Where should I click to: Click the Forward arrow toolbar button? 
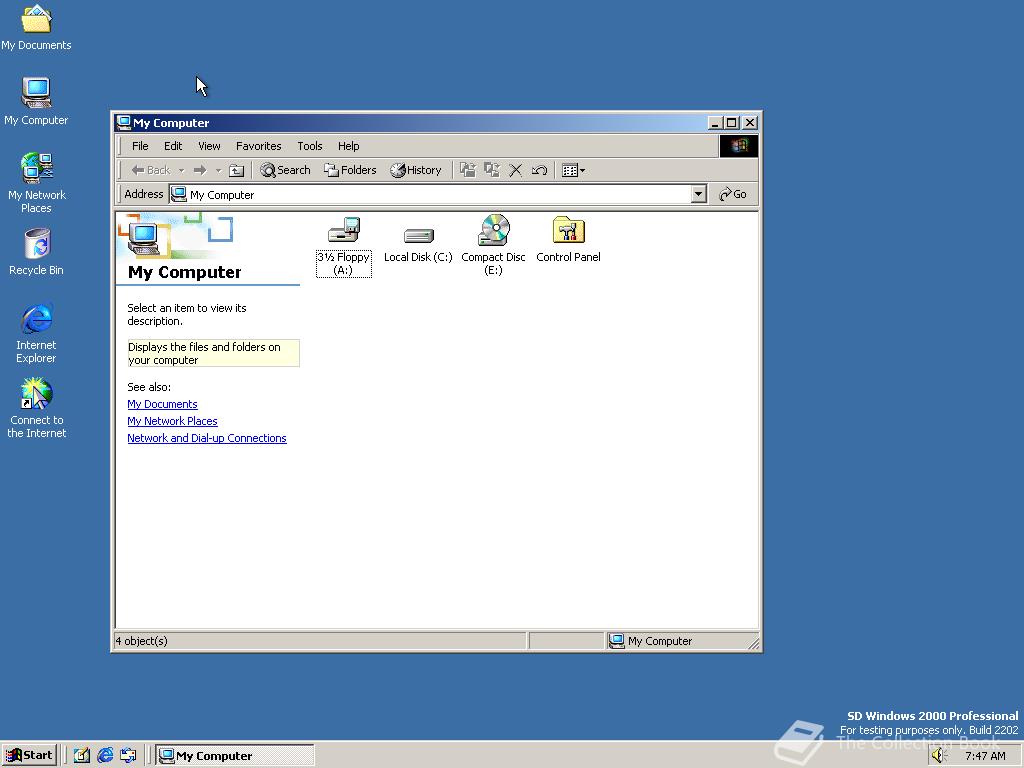point(200,170)
